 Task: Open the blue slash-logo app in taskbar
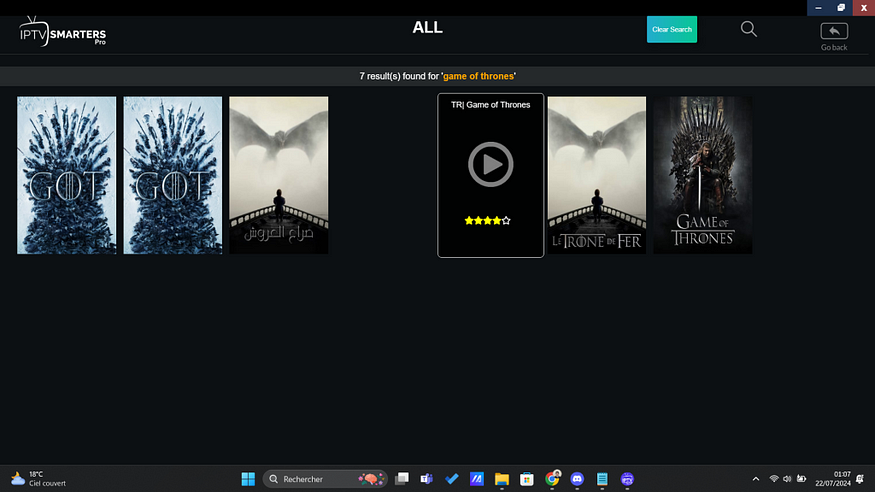[x=477, y=479]
